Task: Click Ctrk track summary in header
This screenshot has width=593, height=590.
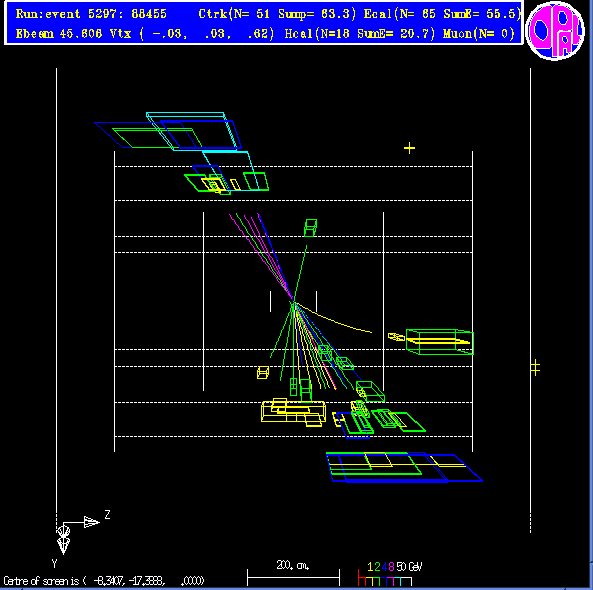Action: coord(277,14)
